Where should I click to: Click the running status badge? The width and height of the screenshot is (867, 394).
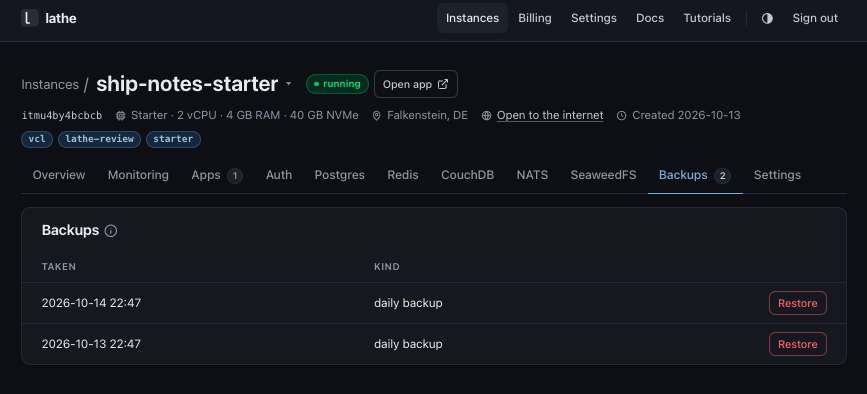[x=337, y=84]
